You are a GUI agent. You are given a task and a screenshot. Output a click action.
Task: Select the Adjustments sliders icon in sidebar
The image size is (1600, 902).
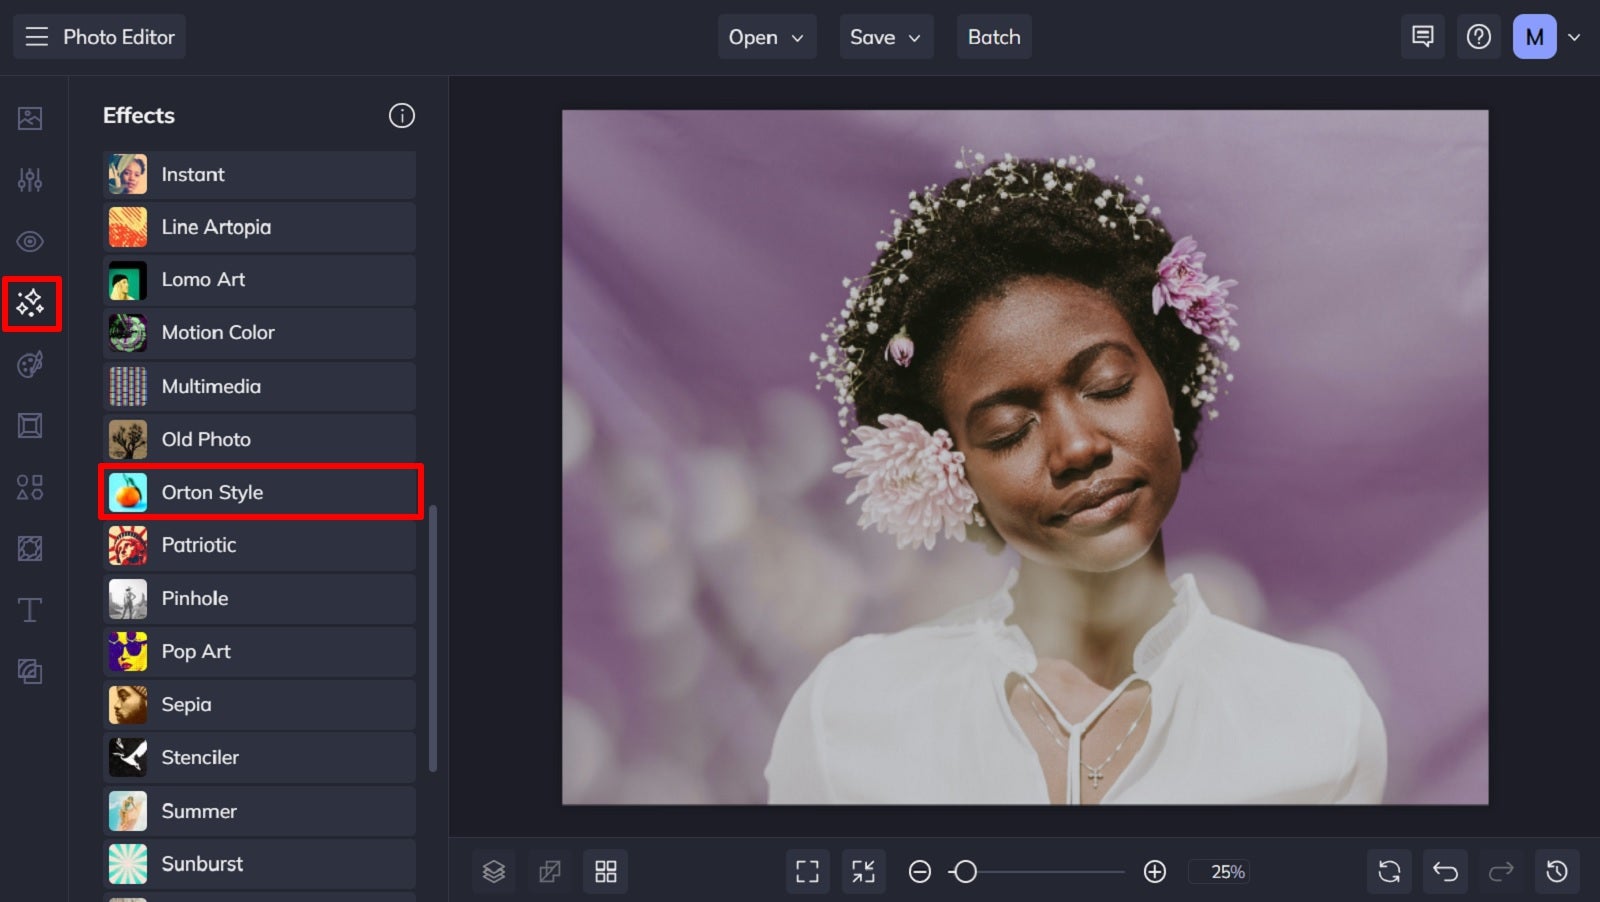(x=30, y=180)
